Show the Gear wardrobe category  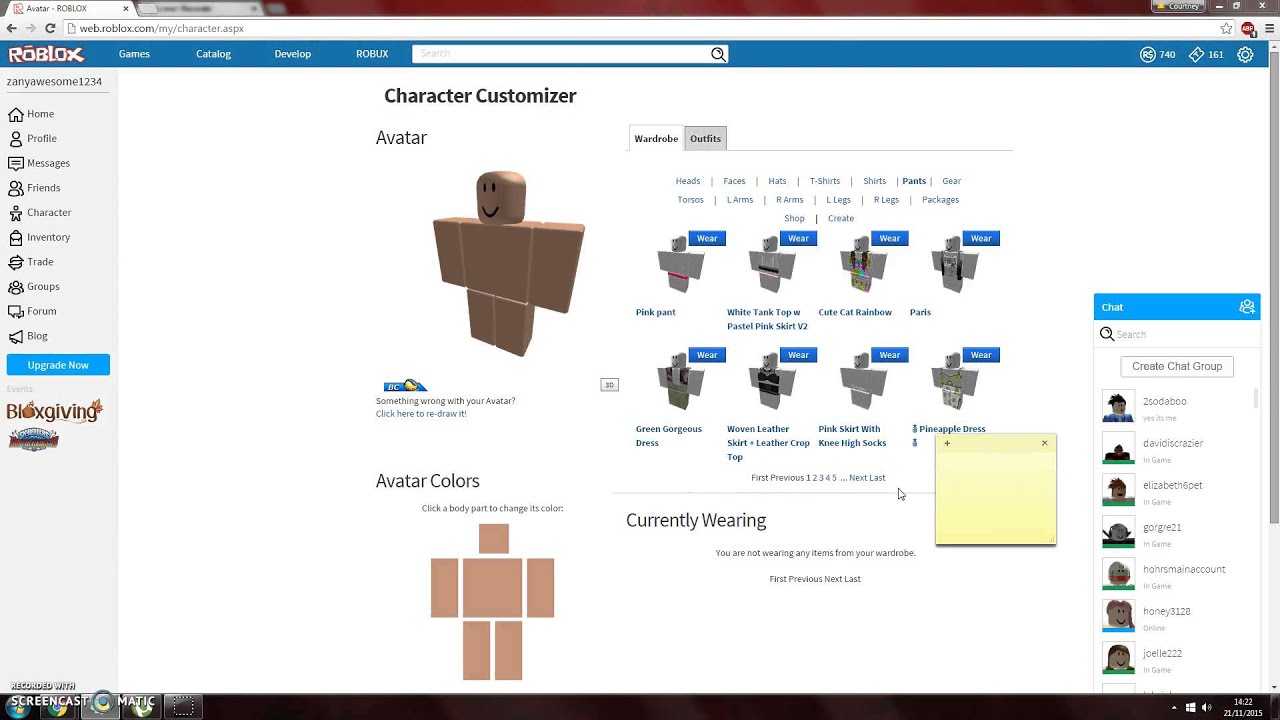pyautogui.click(x=951, y=181)
